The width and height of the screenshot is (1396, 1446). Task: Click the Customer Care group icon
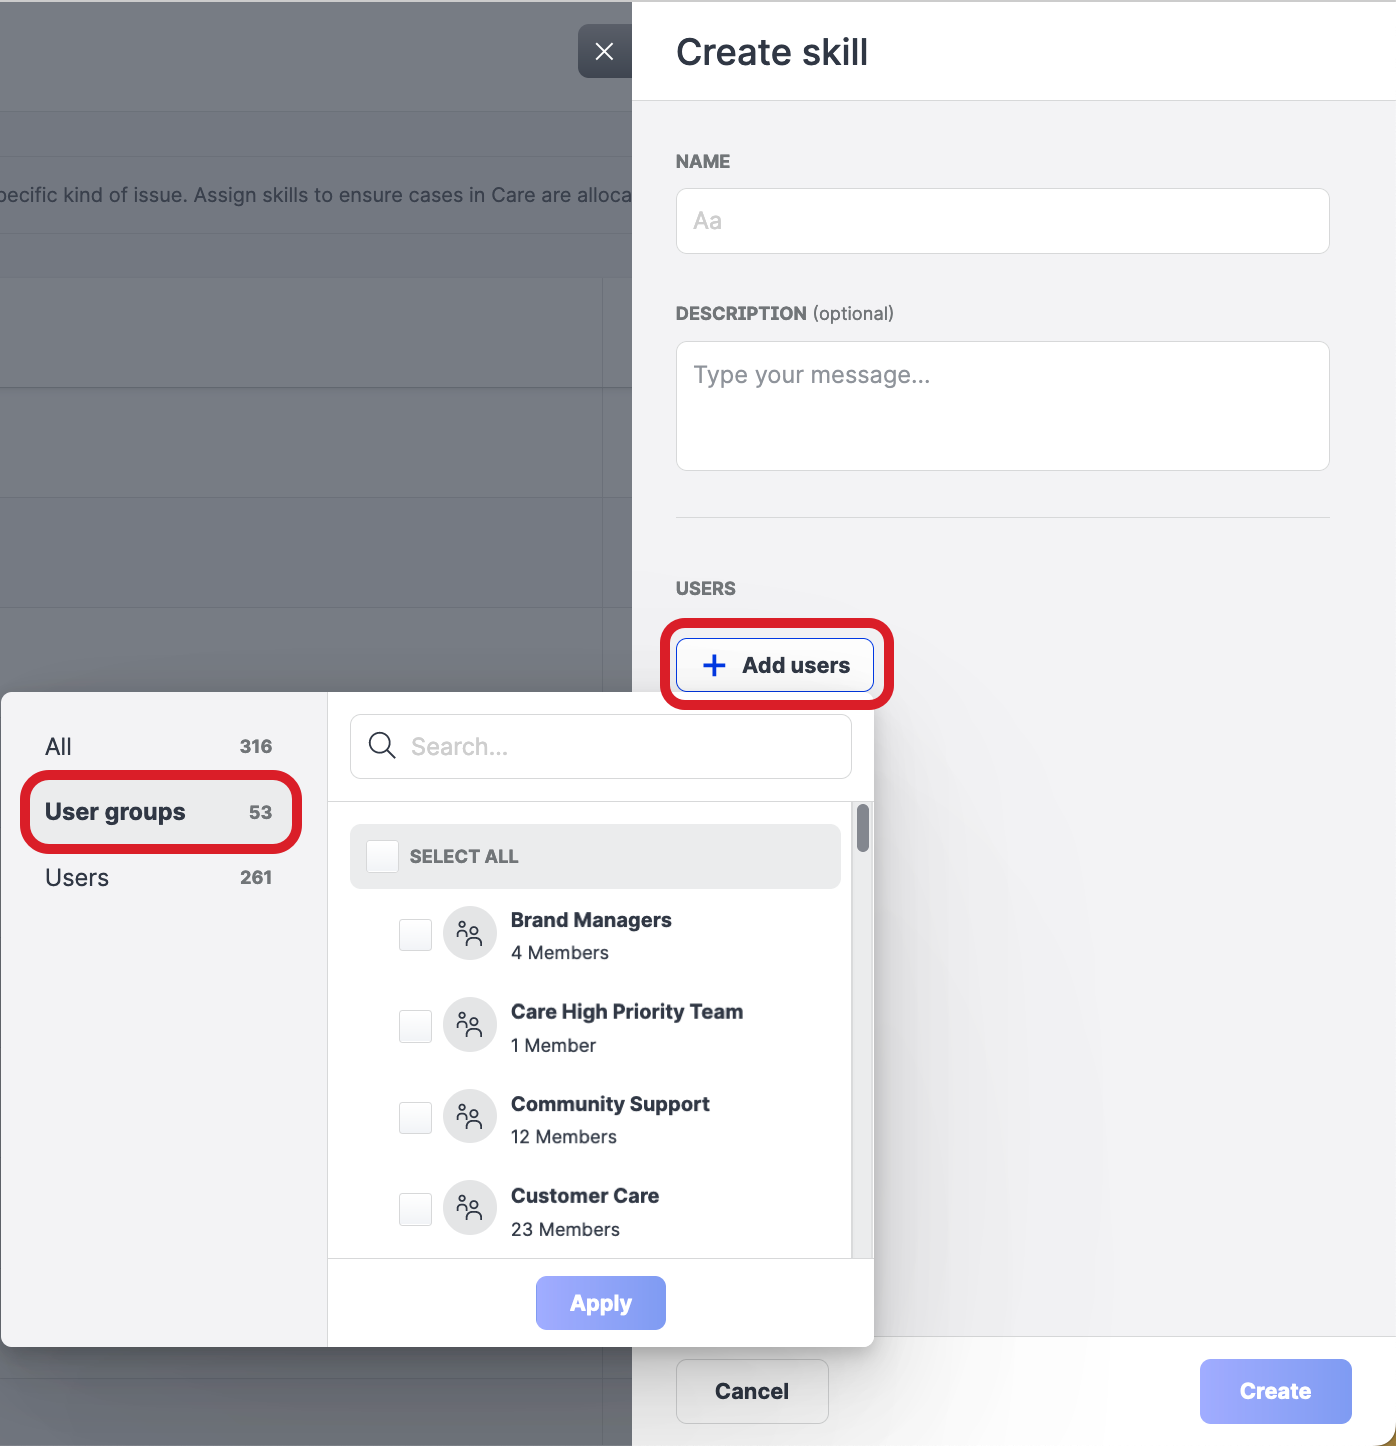[x=469, y=1208]
